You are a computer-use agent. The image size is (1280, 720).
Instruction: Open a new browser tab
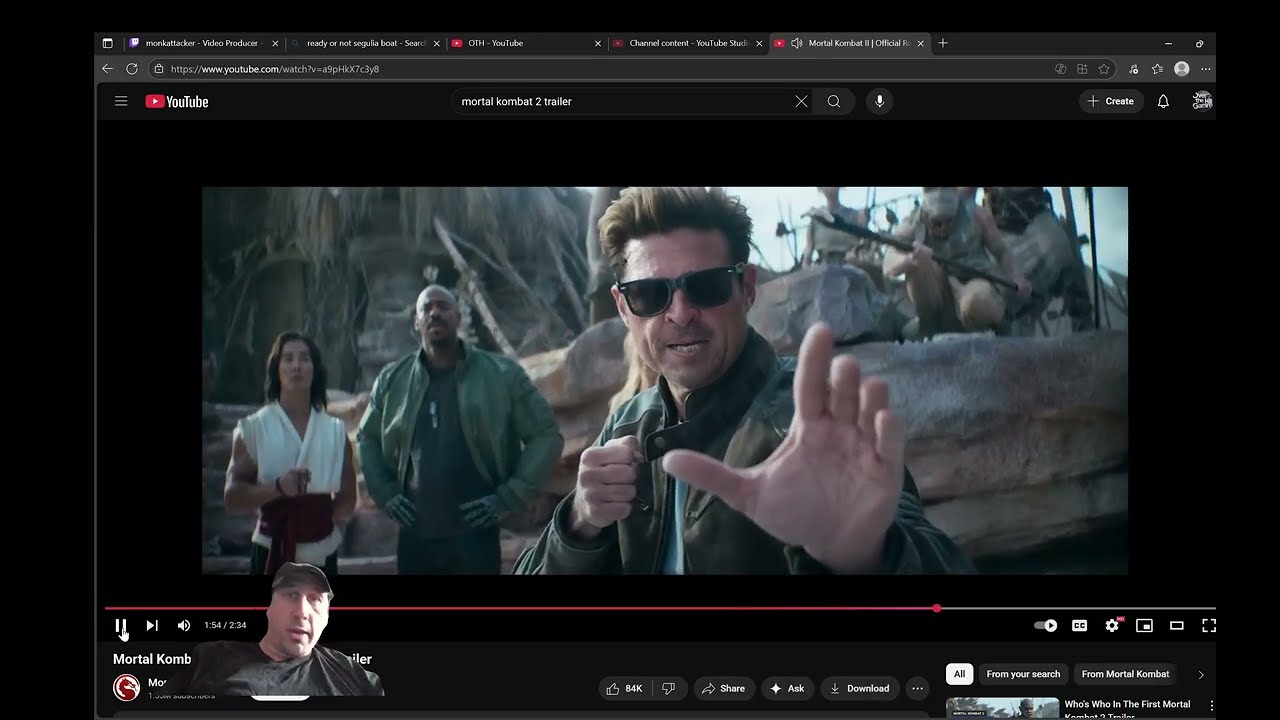(943, 43)
